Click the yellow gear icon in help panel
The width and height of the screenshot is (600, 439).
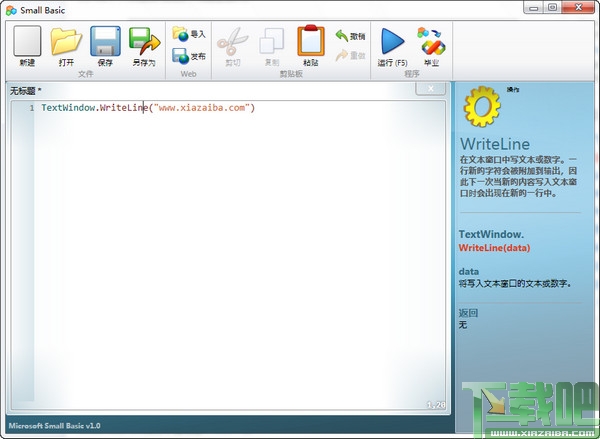tap(482, 106)
